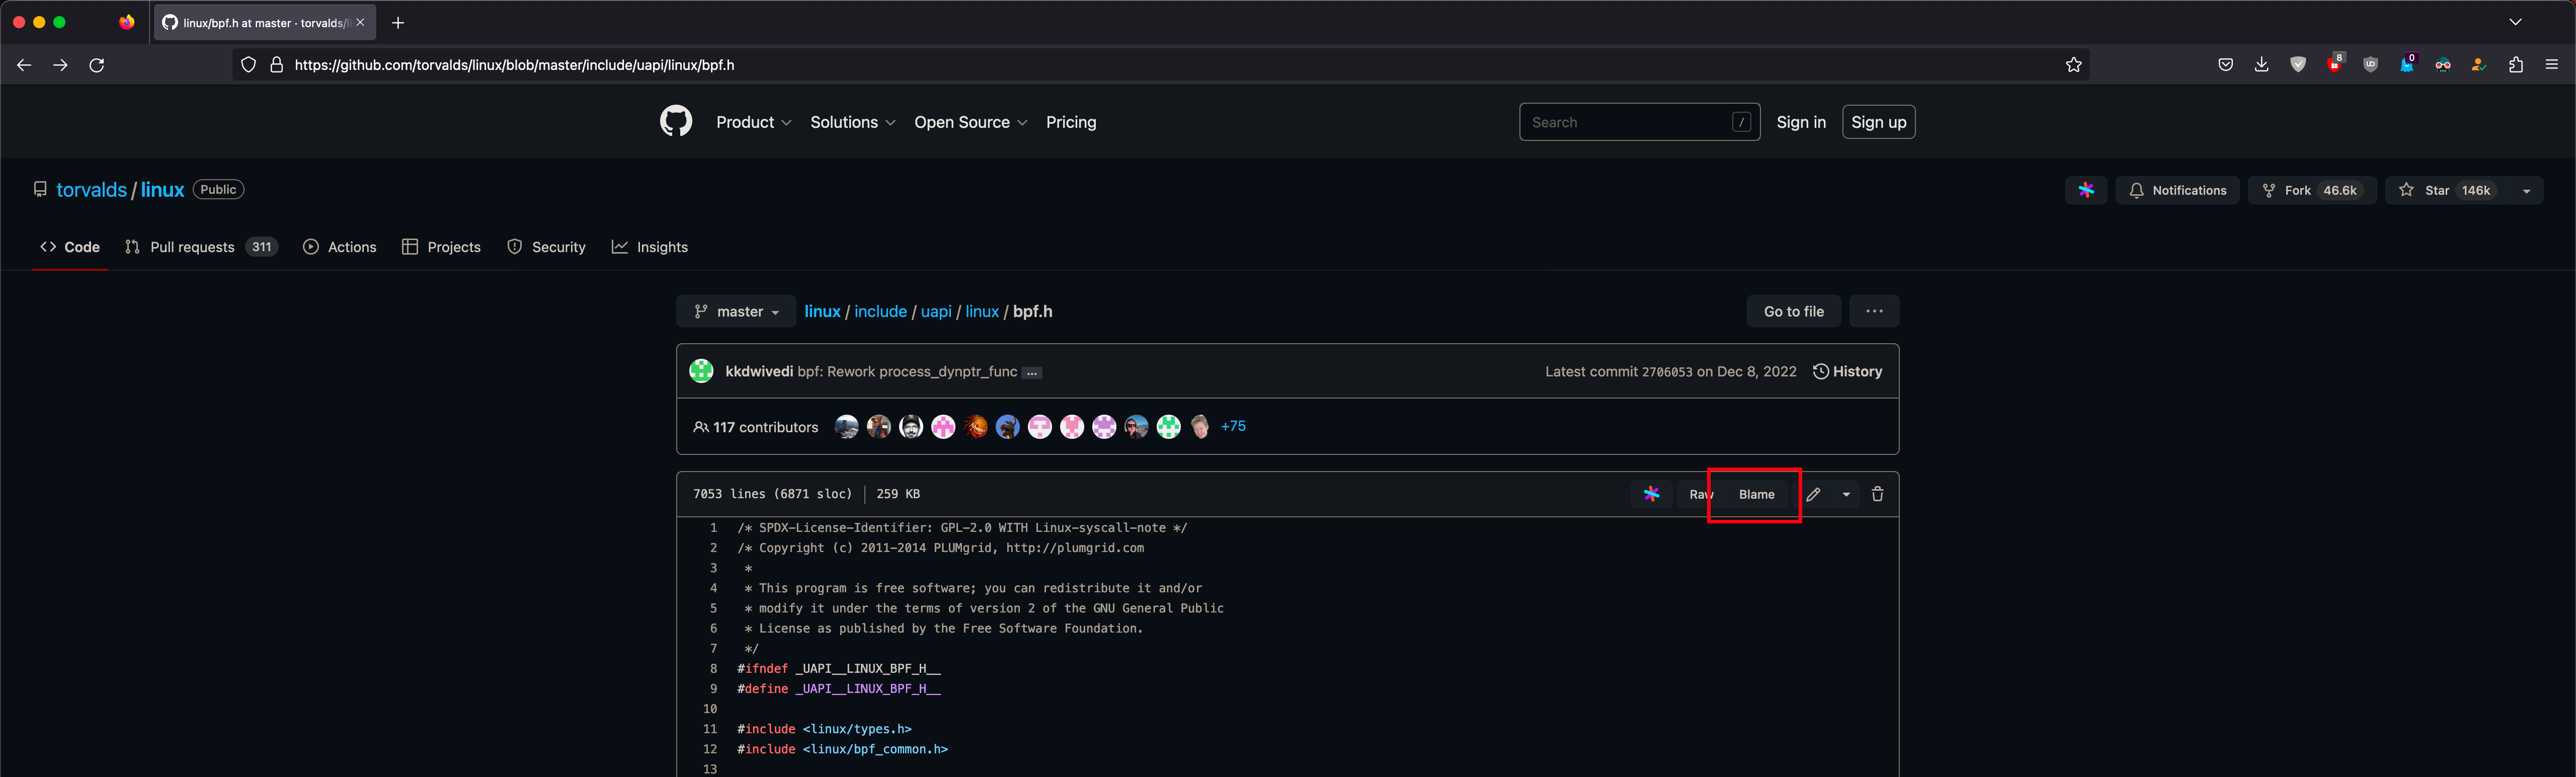Fork the repository
This screenshot has height=777, width=2576.
click(x=2312, y=190)
